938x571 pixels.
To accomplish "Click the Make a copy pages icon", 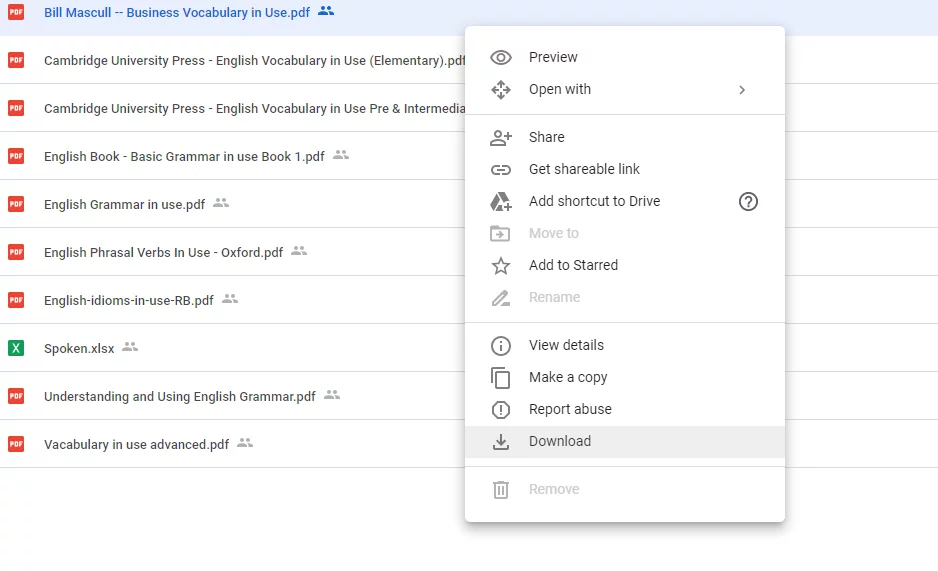I will [x=501, y=378].
